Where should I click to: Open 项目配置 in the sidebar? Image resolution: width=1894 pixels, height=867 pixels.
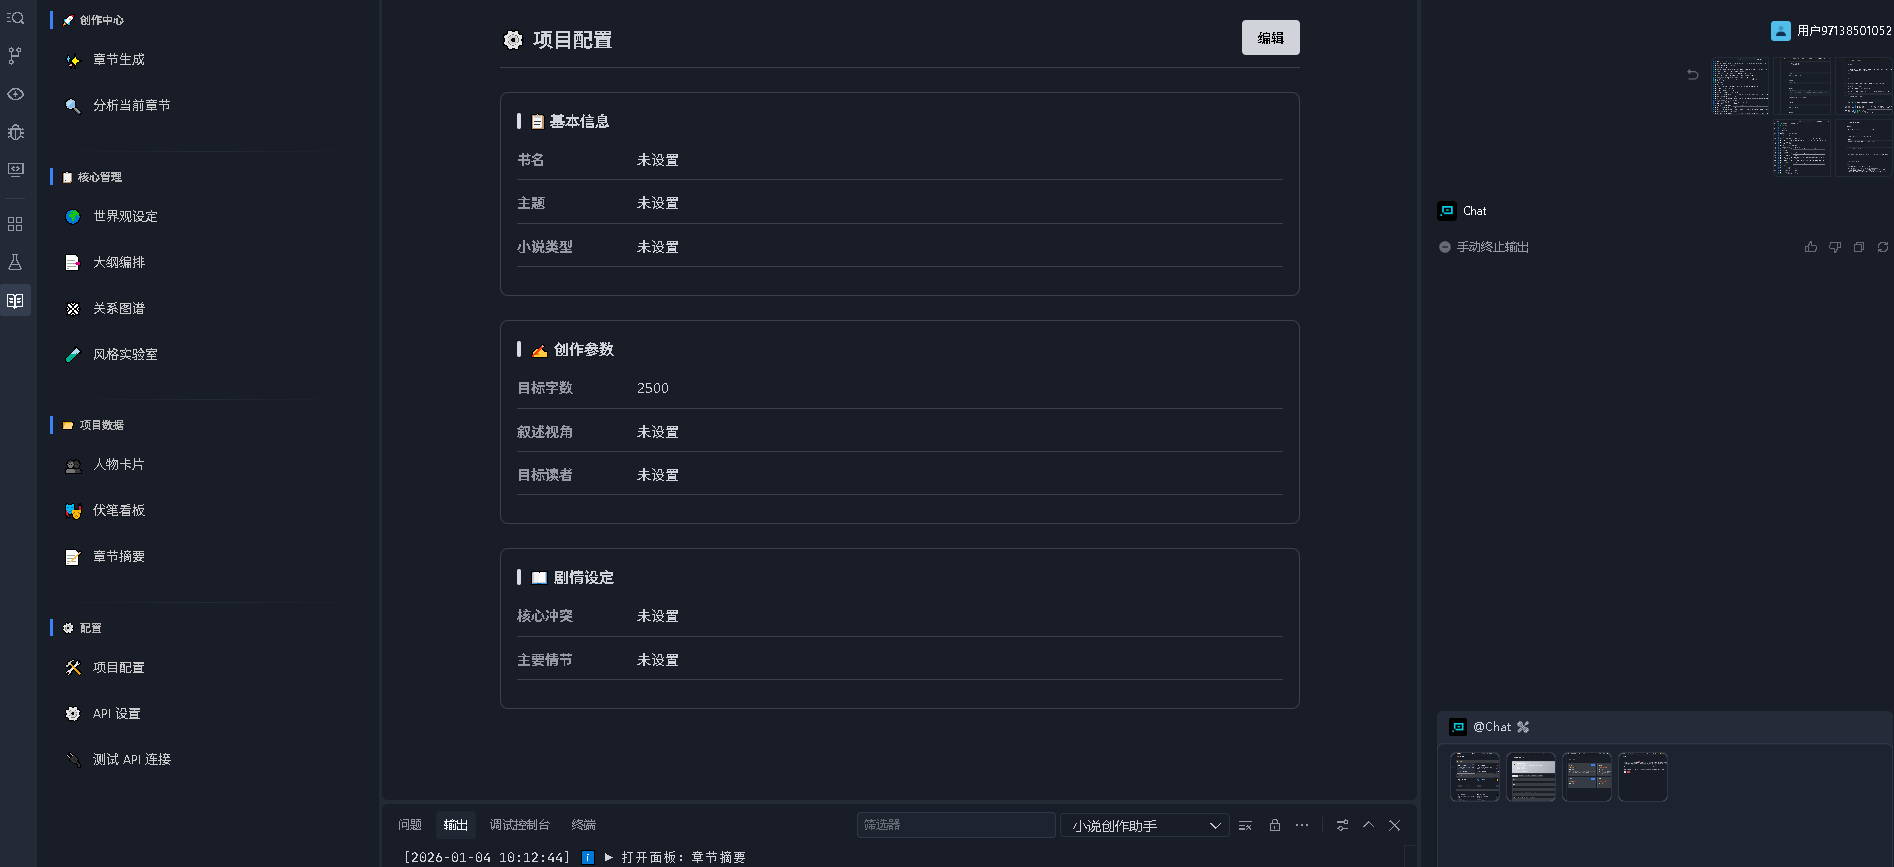[119, 668]
